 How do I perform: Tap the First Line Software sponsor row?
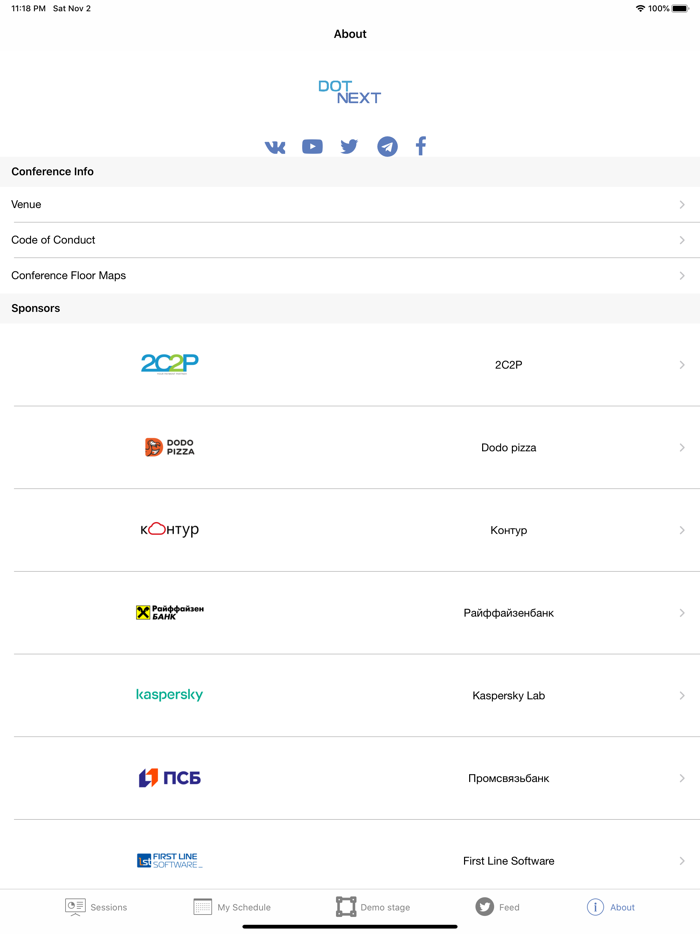pyautogui.click(x=350, y=860)
